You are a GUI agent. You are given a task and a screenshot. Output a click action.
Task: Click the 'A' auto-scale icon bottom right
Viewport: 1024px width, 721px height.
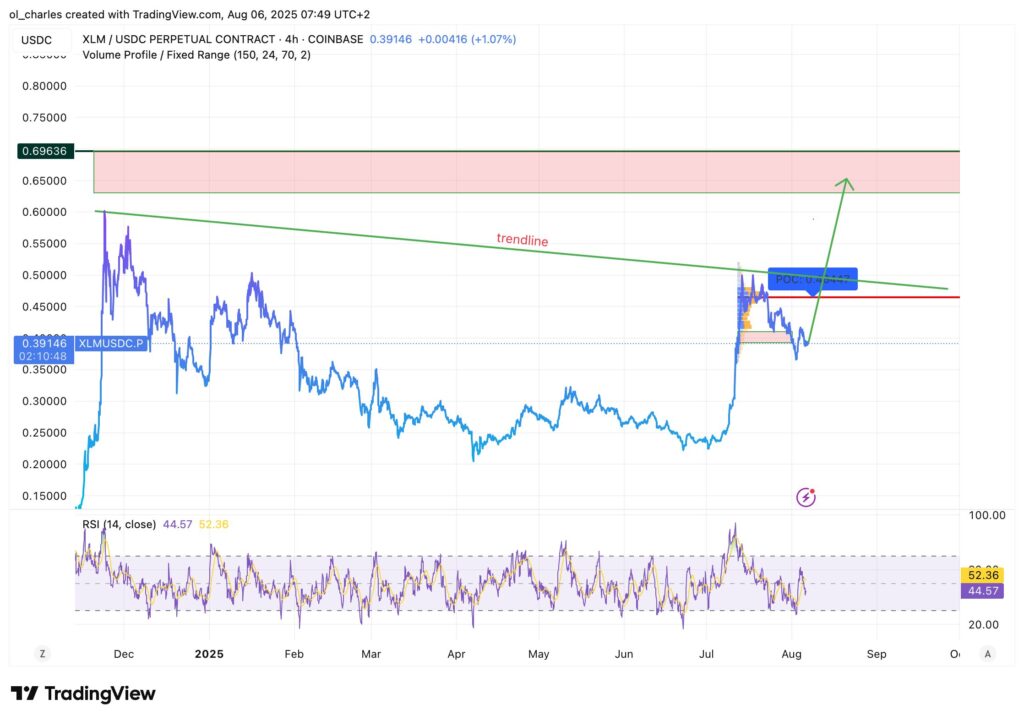988,653
